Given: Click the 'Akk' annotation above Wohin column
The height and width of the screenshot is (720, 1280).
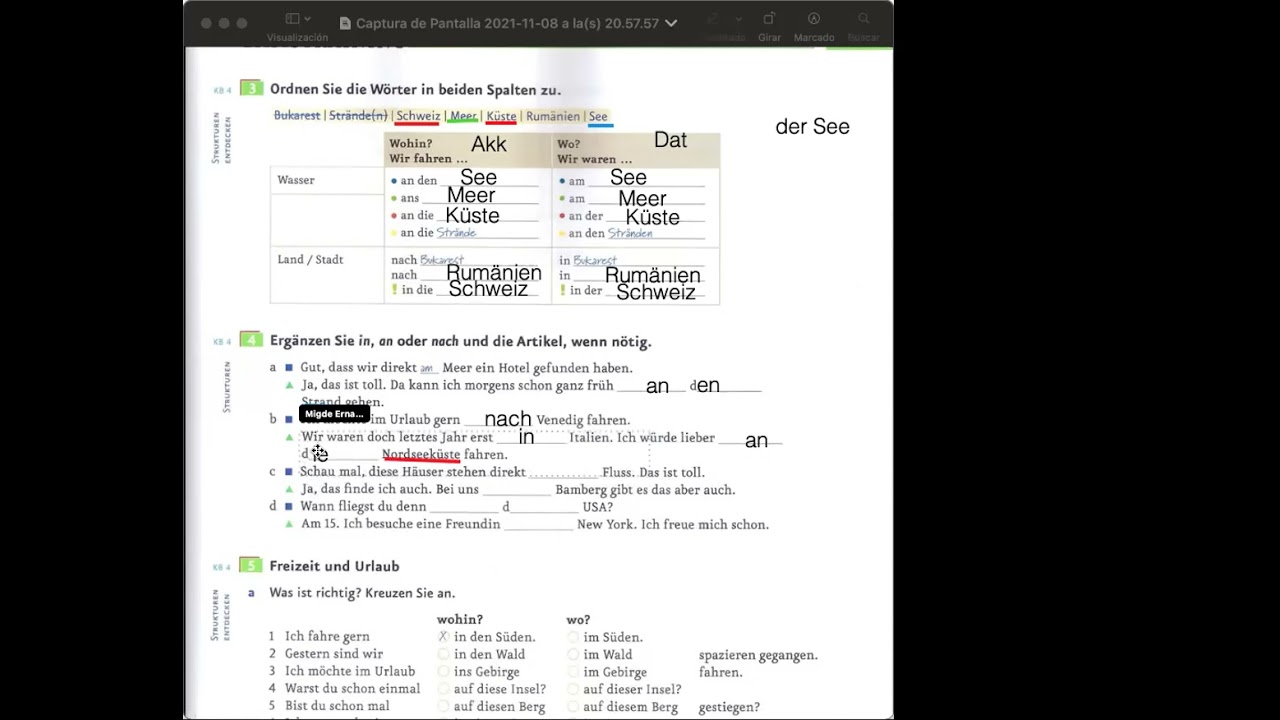Looking at the screenshot, I should 488,144.
